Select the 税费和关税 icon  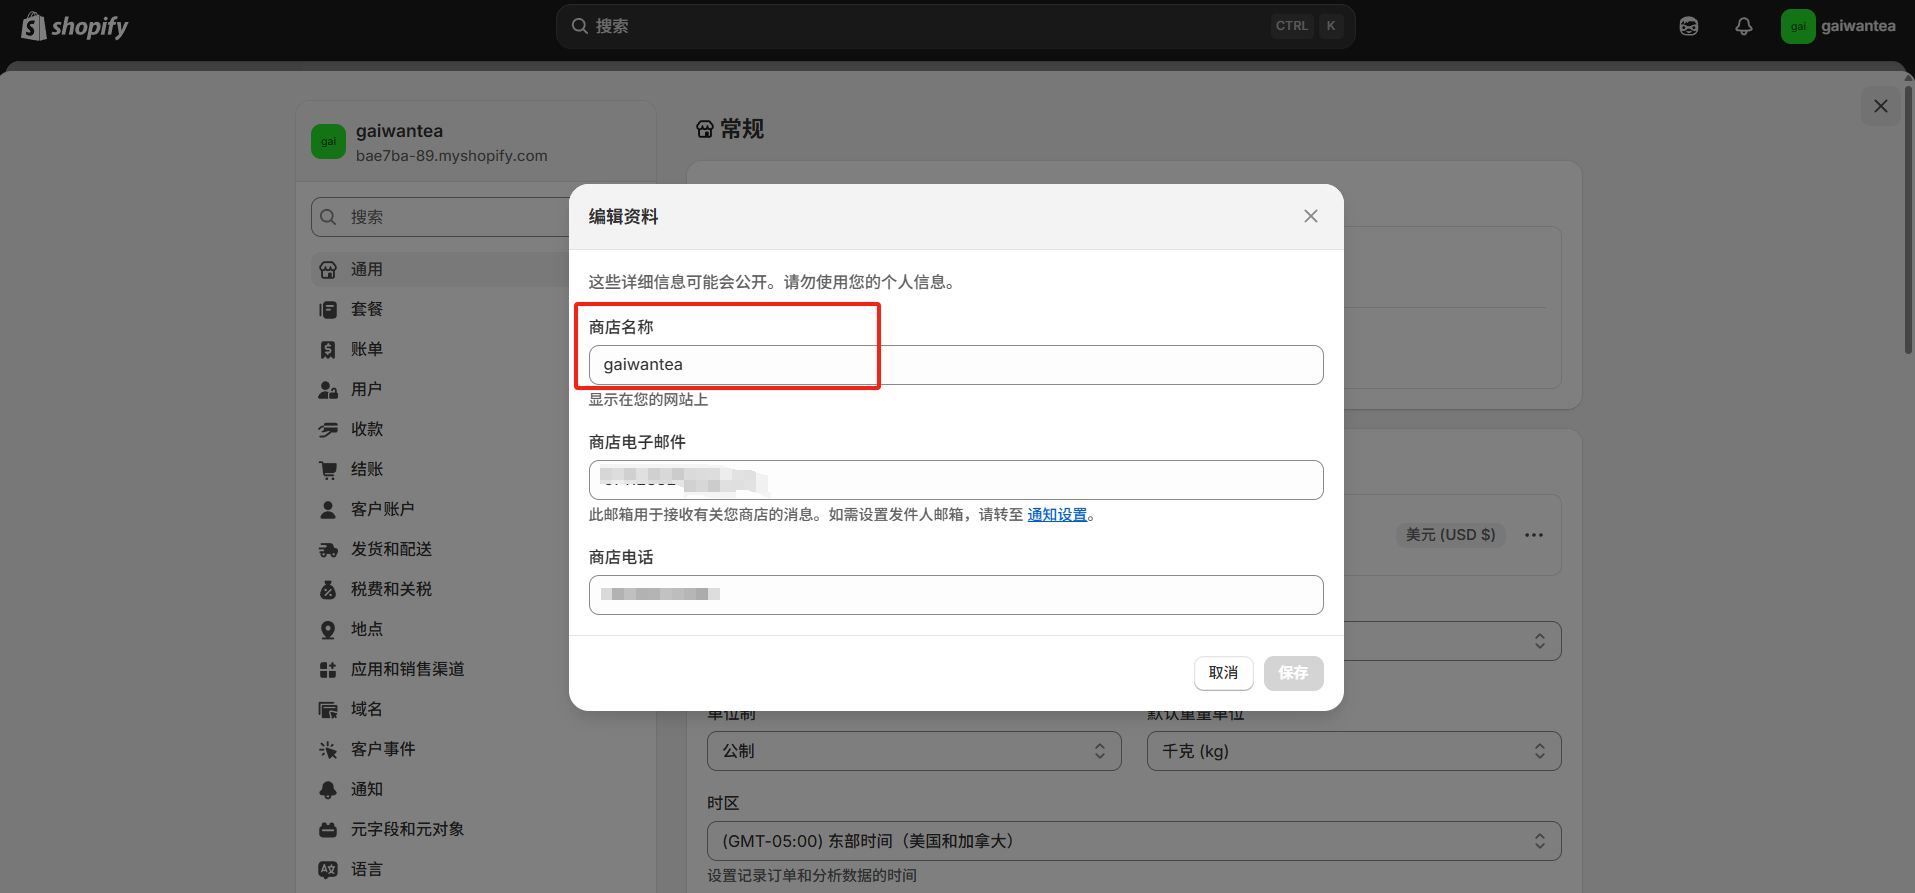point(328,590)
